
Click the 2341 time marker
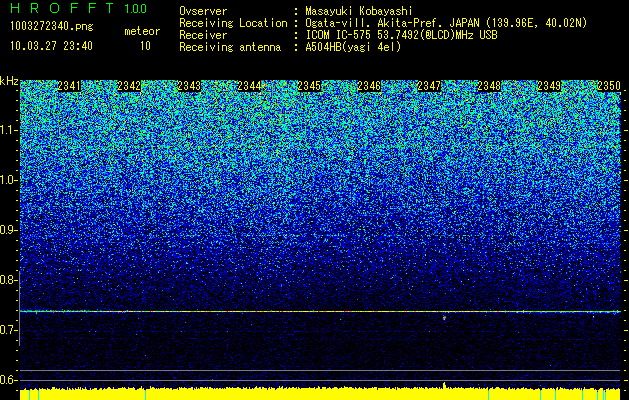tap(69, 86)
